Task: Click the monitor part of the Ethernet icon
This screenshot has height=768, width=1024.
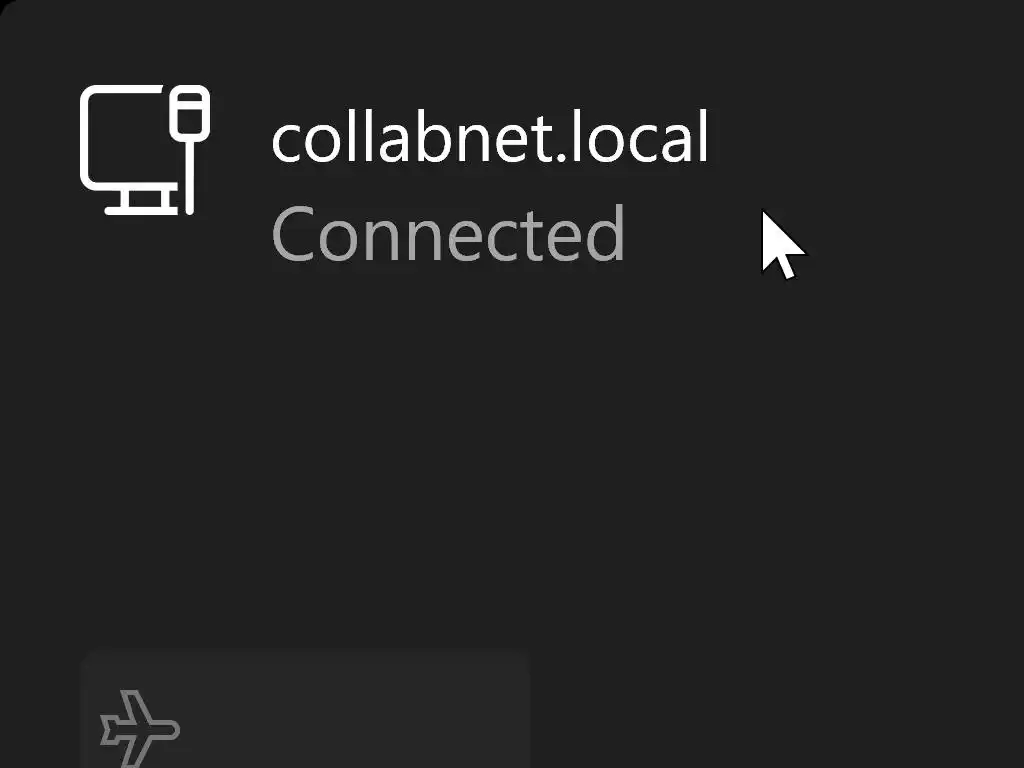Action: [x=129, y=150]
